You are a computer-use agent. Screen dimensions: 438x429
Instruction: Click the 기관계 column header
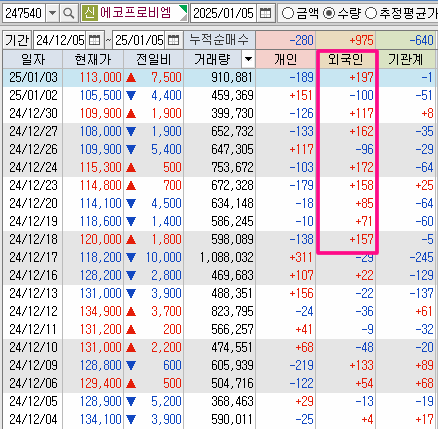[x=406, y=59]
